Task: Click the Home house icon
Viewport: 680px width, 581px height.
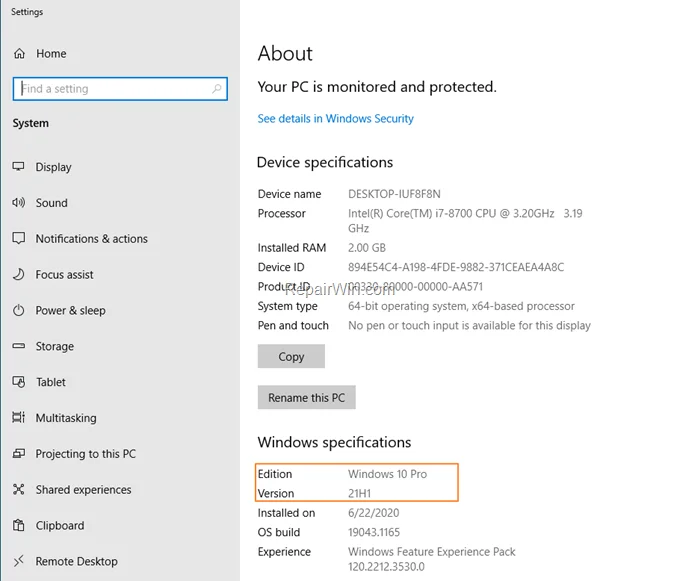Action: click(19, 54)
